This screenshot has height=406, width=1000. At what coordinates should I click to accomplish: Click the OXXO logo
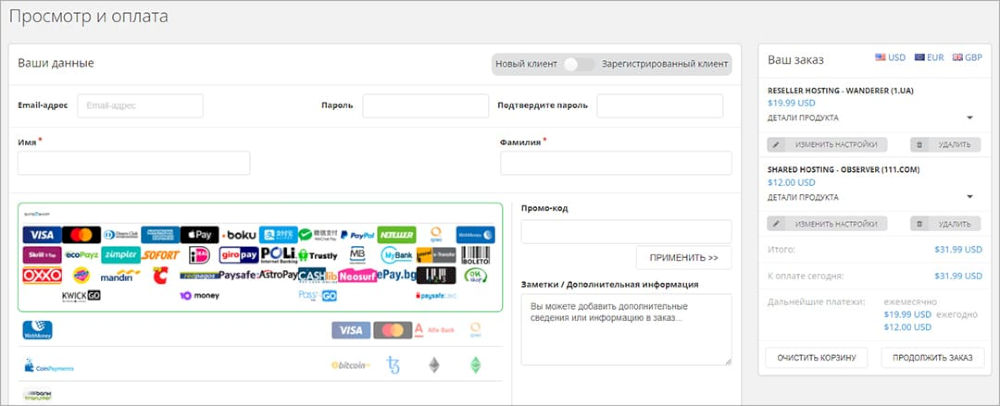pos(42,275)
